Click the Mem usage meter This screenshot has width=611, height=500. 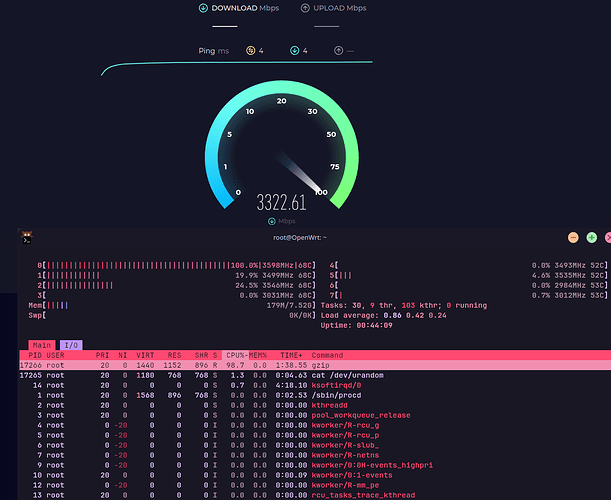tap(172, 305)
